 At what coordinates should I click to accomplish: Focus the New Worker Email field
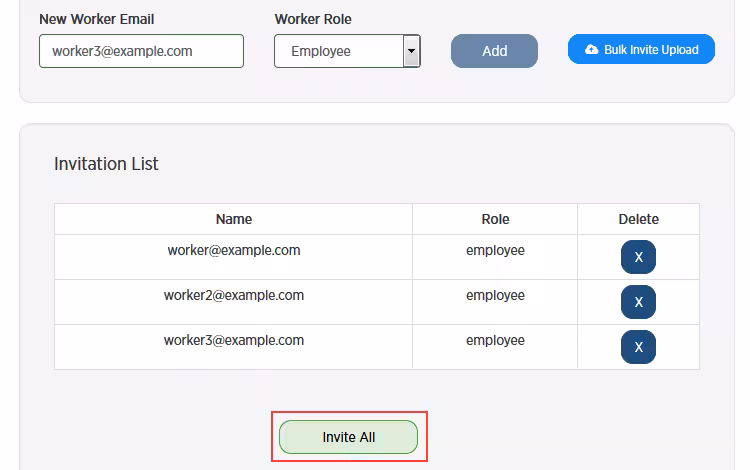(x=142, y=51)
